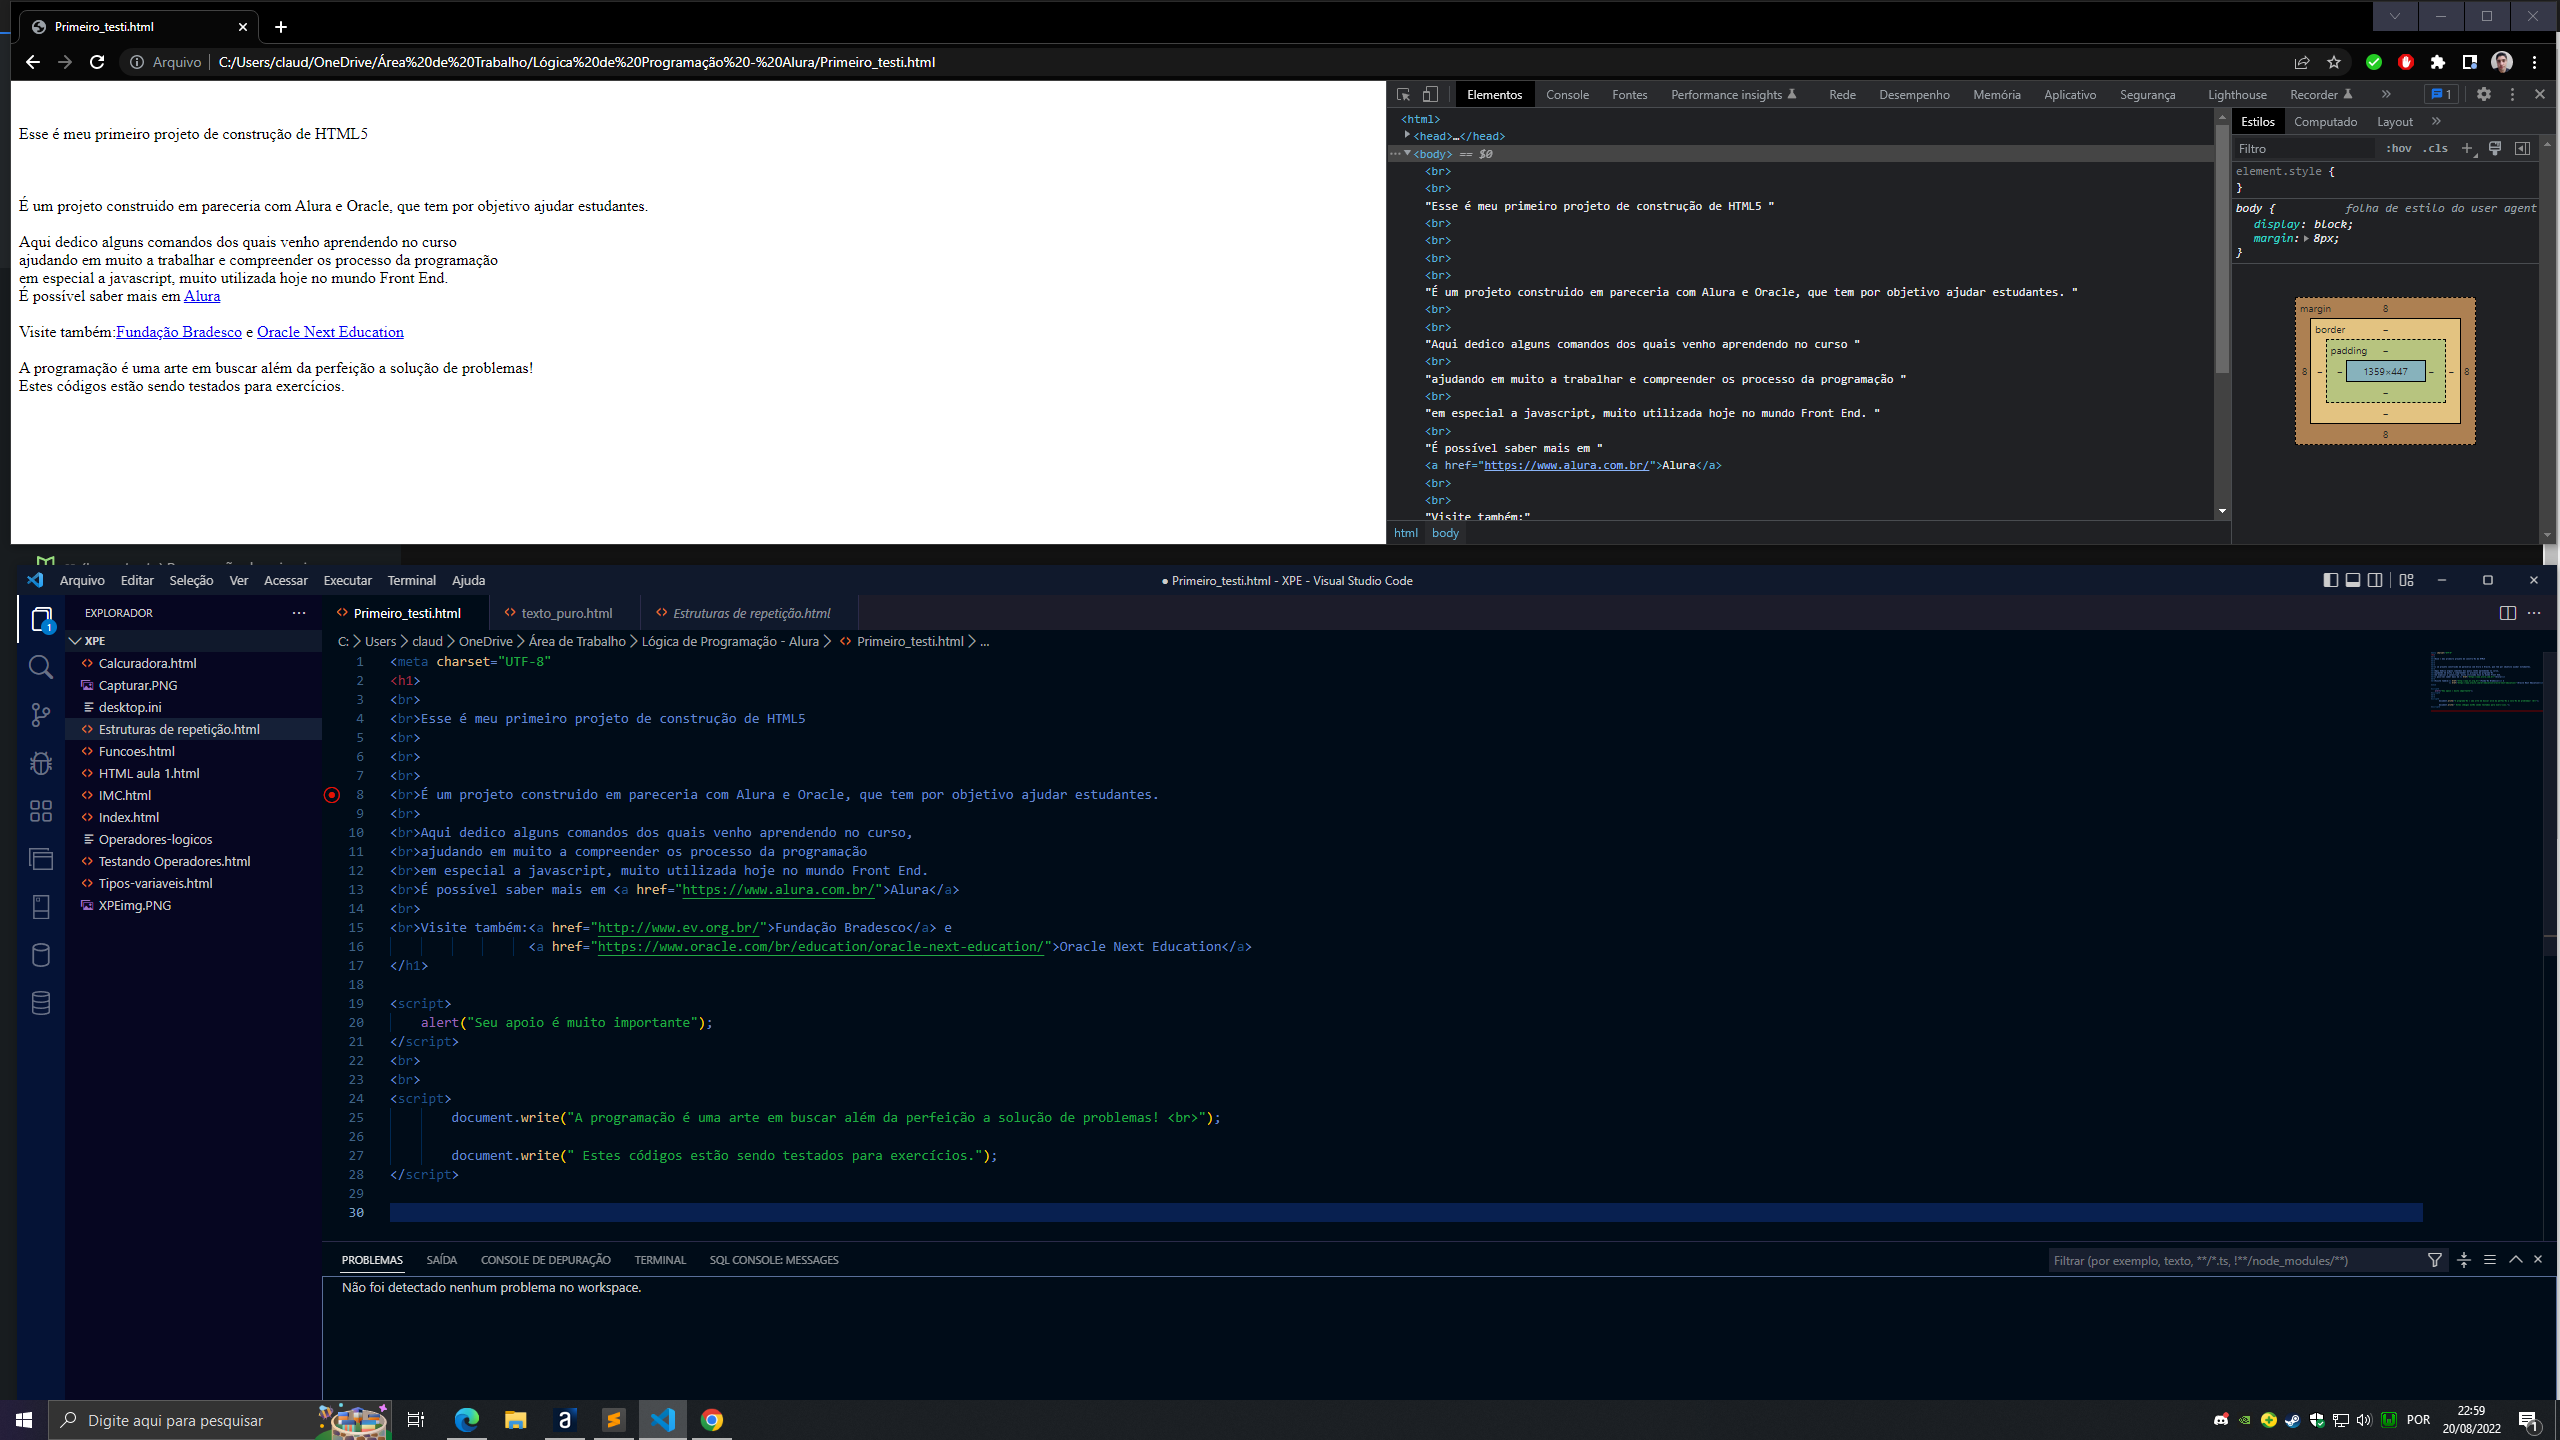The image size is (2560, 1440).
Task: Open editor more actions ellipsis in VS Code
Action: (x=2534, y=613)
